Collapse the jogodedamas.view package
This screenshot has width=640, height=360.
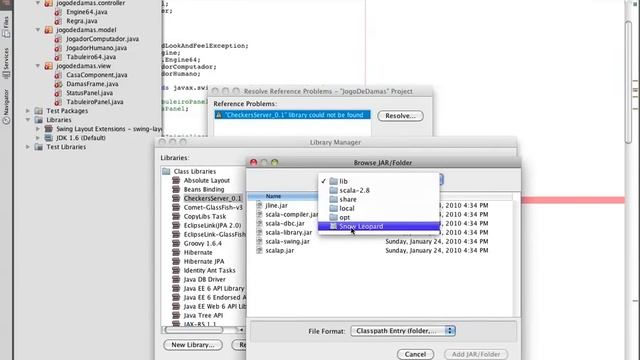[38, 66]
